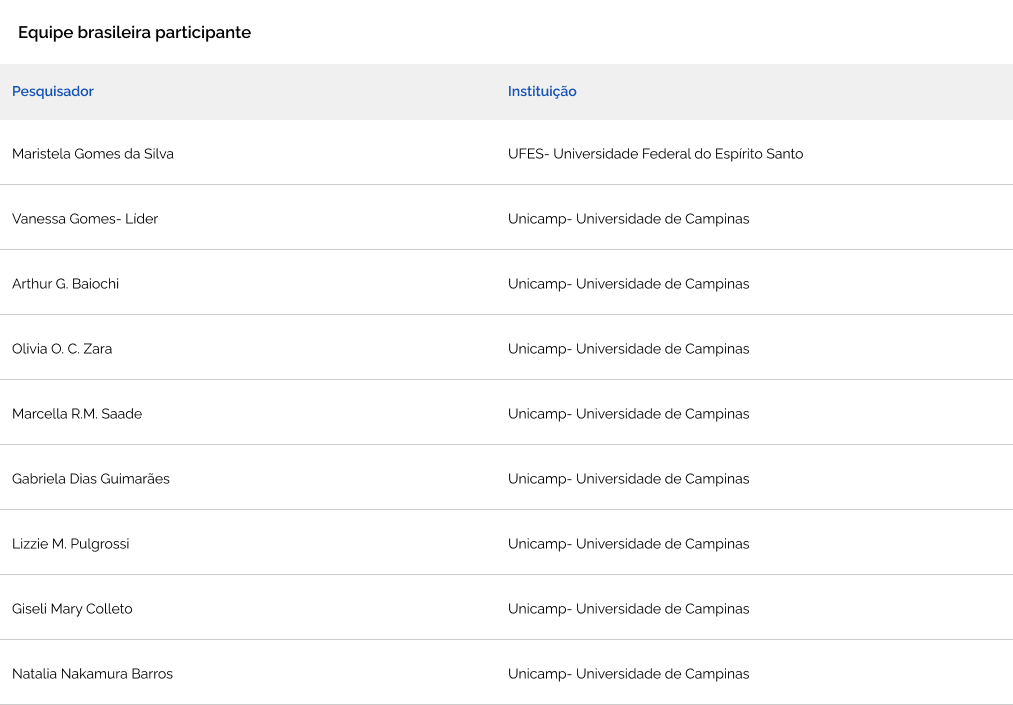Image resolution: width=1013 pixels, height=705 pixels.
Task: Click Unicamp institution beside Olivia Zara
Action: pos(628,349)
